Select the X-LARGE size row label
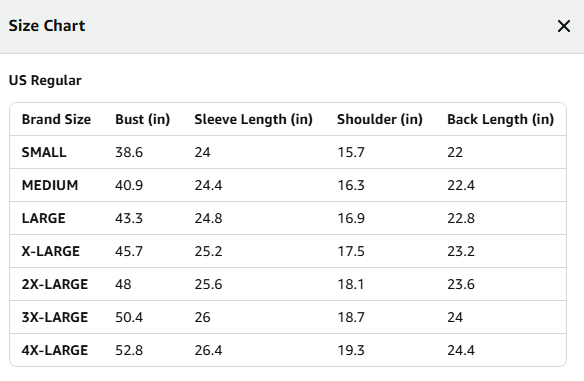584x381 pixels. click(51, 251)
